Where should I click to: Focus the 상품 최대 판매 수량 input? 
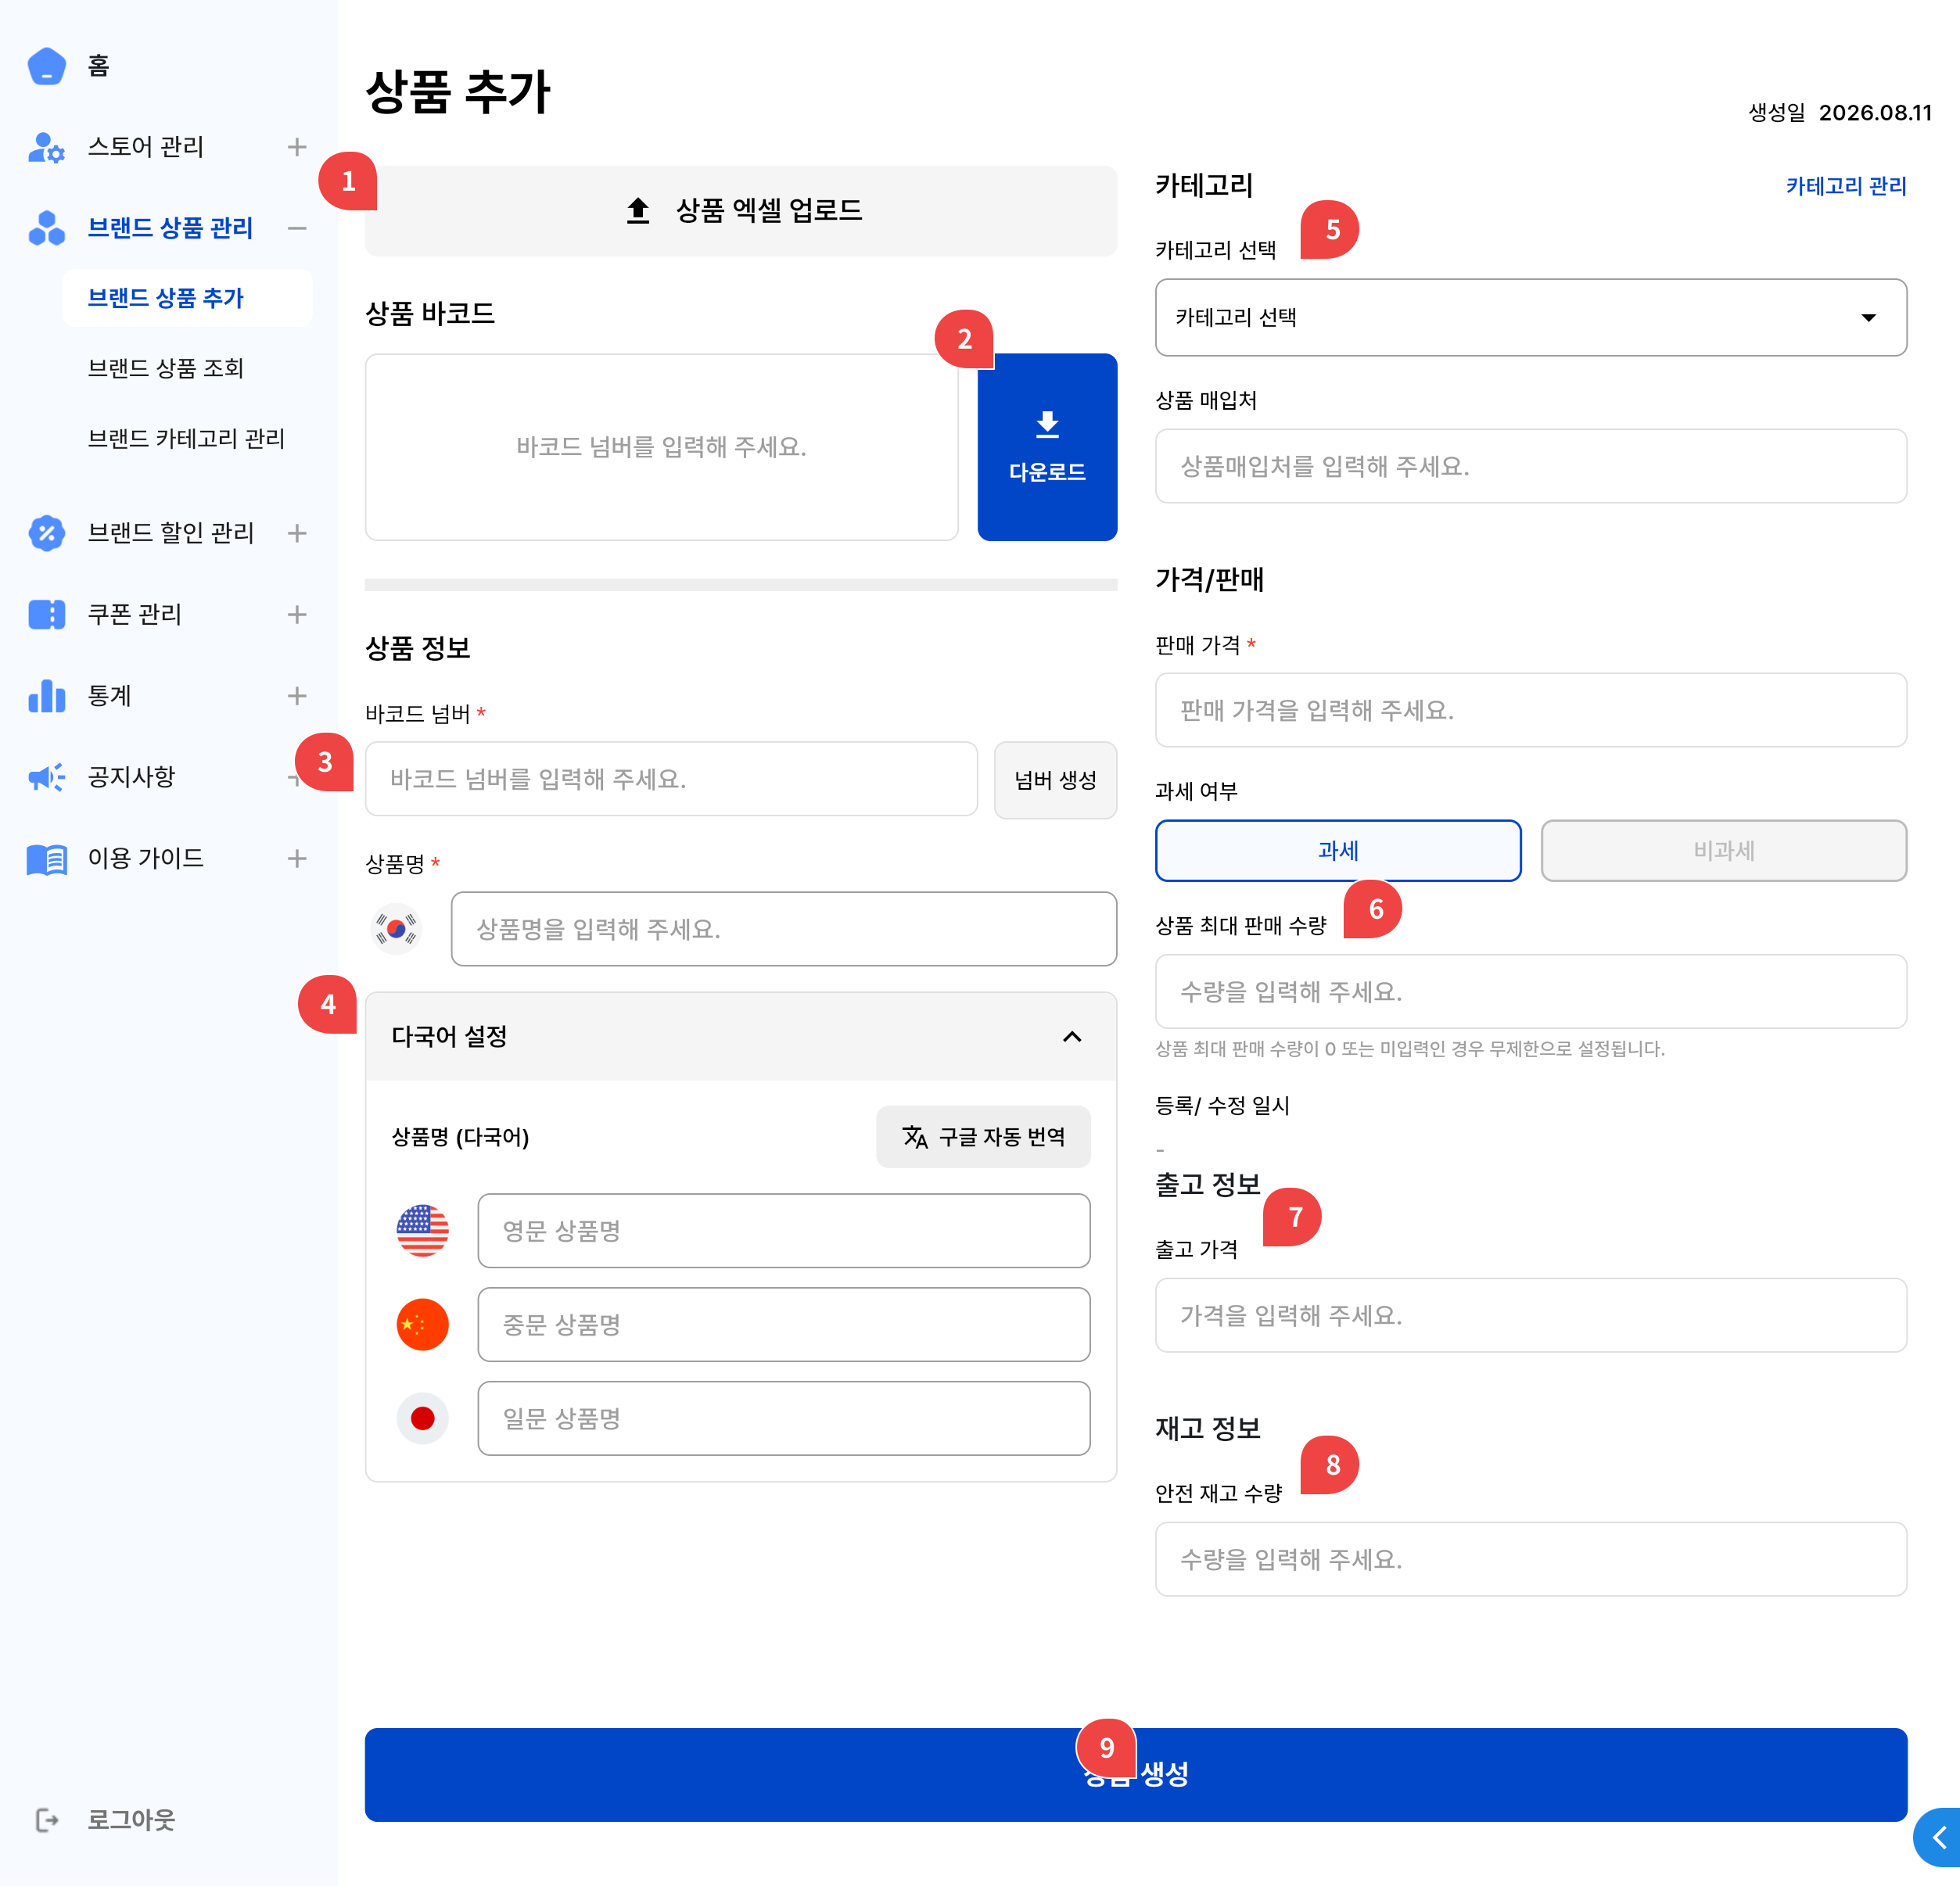[x=1531, y=991]
